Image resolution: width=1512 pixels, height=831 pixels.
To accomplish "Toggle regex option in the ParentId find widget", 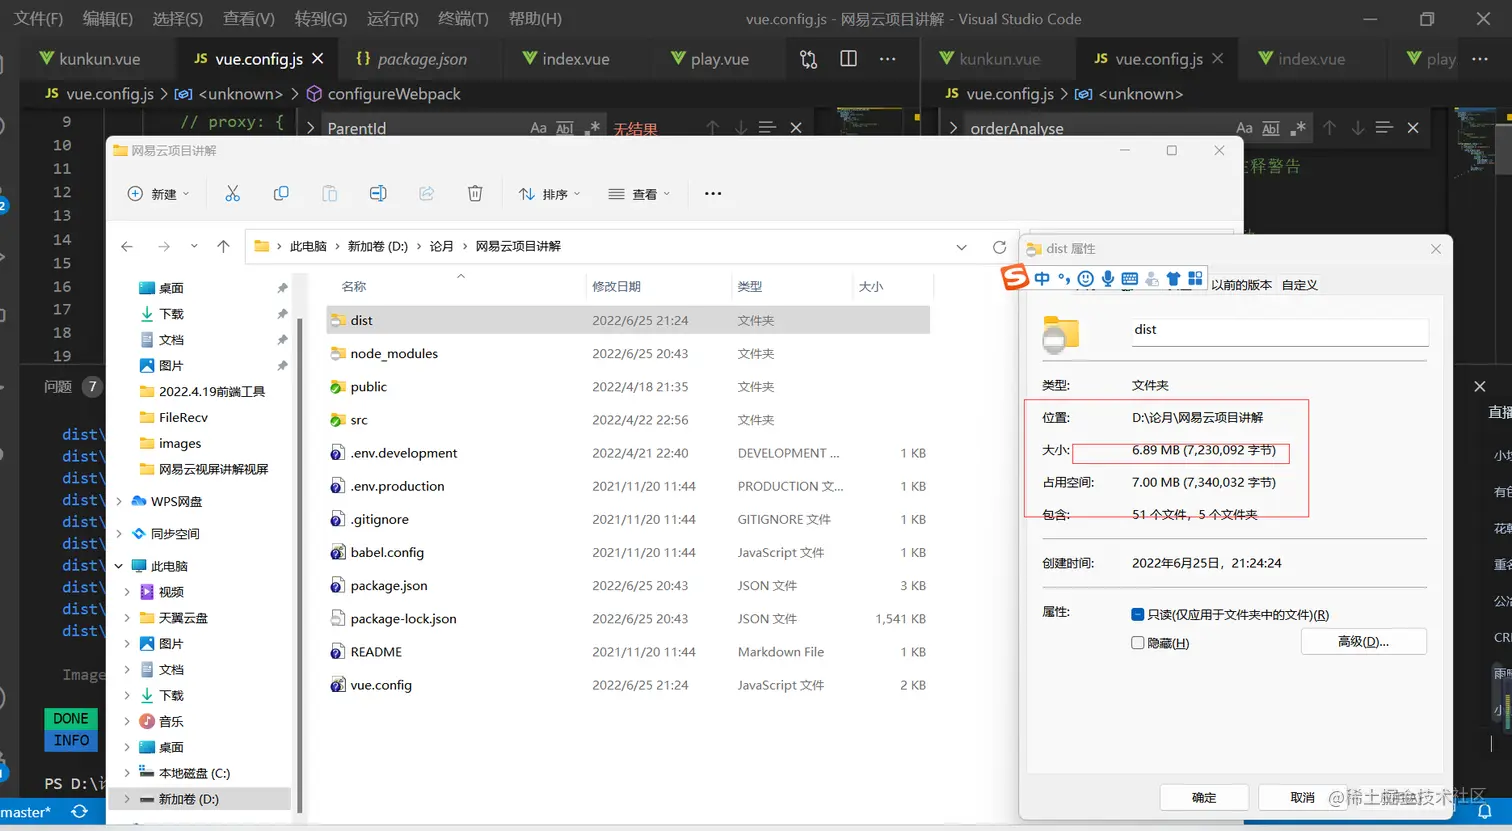I will pyautogui.click(x=592, y=128).
